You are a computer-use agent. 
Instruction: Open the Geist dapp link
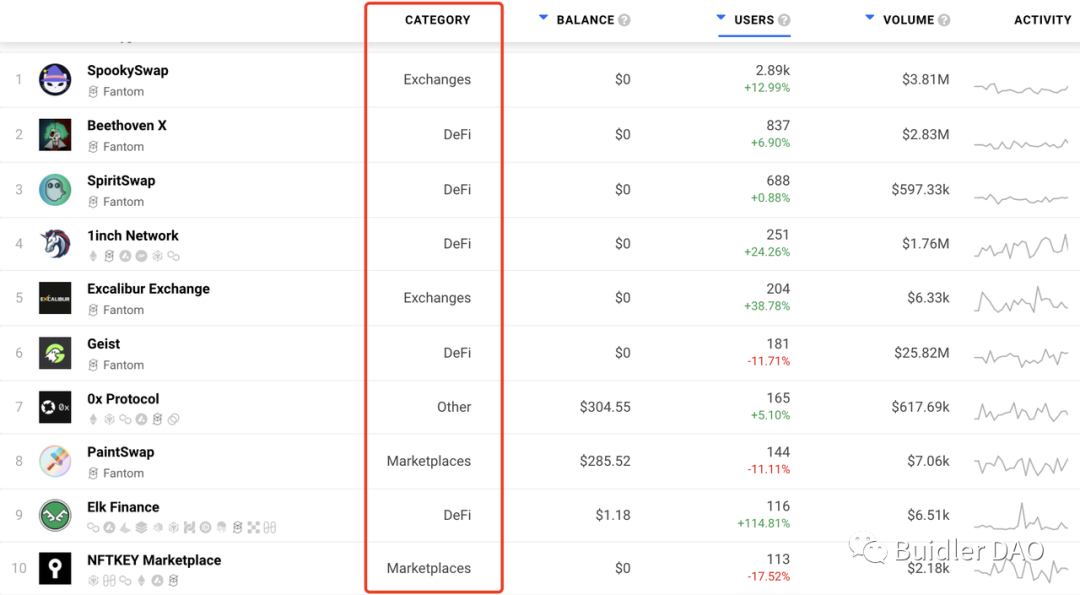(103, 344)
